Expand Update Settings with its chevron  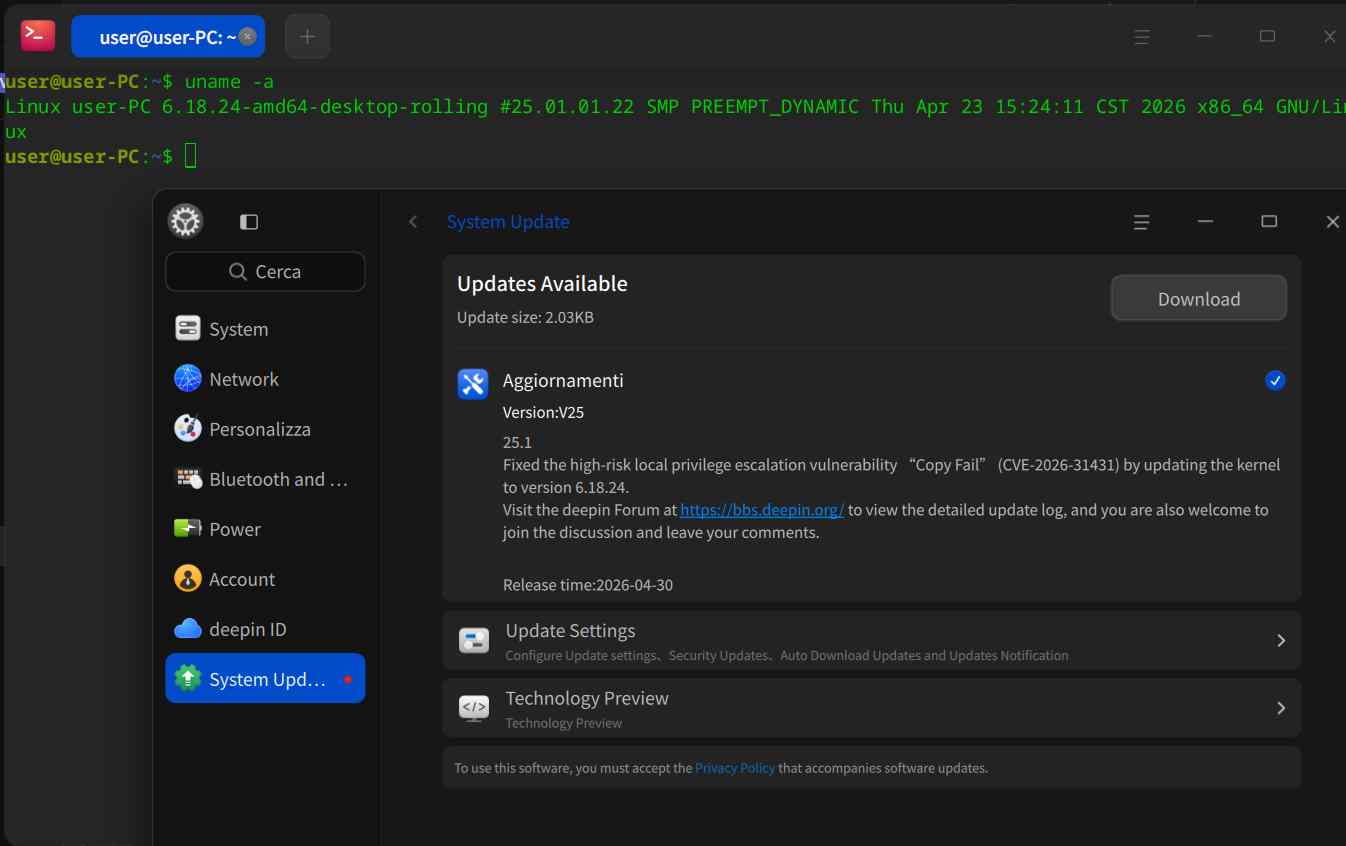click(x=1281, y=640)
